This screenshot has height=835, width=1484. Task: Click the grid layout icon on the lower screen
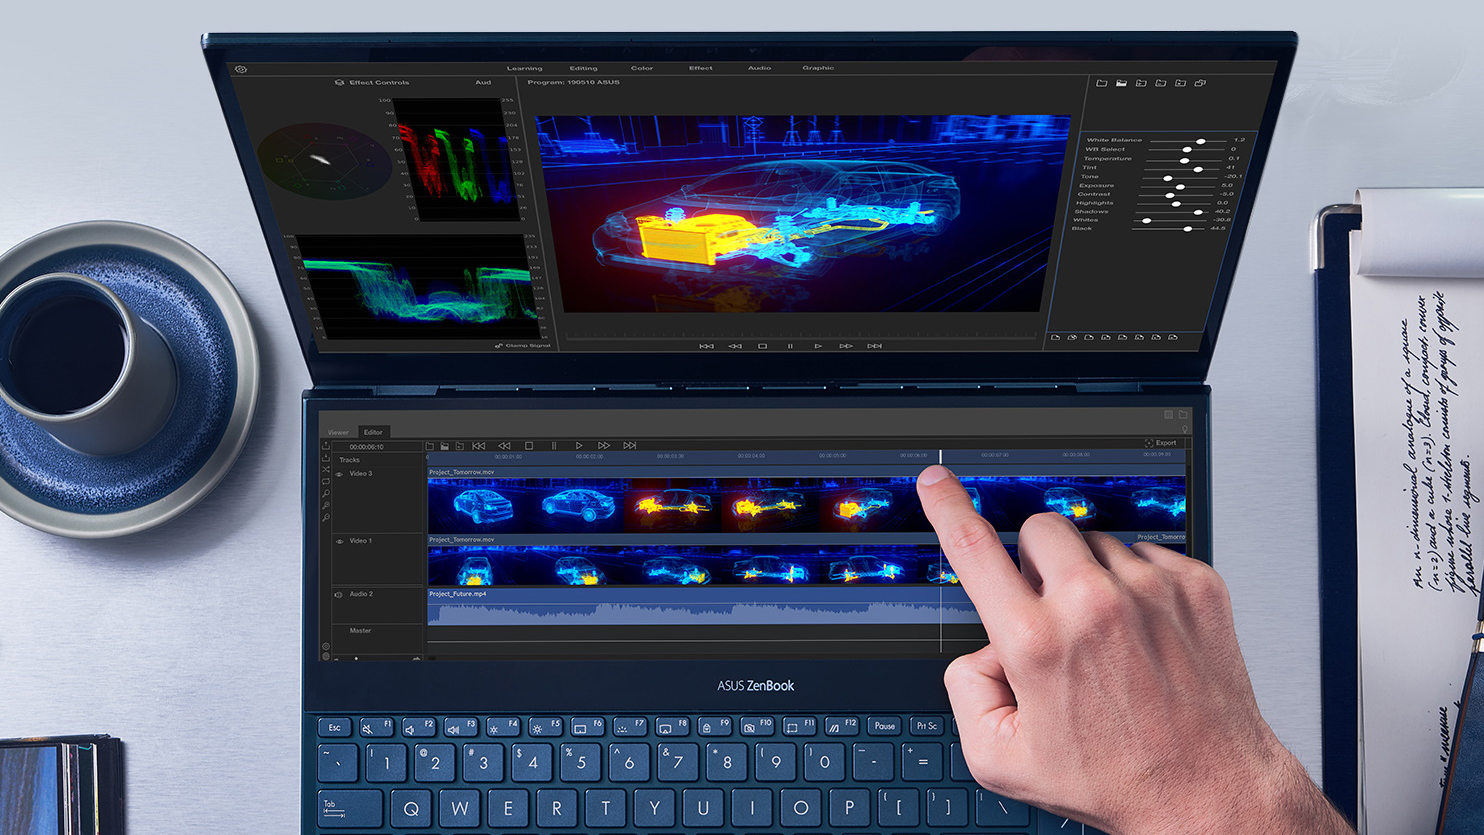click(x=1168, y=414)
